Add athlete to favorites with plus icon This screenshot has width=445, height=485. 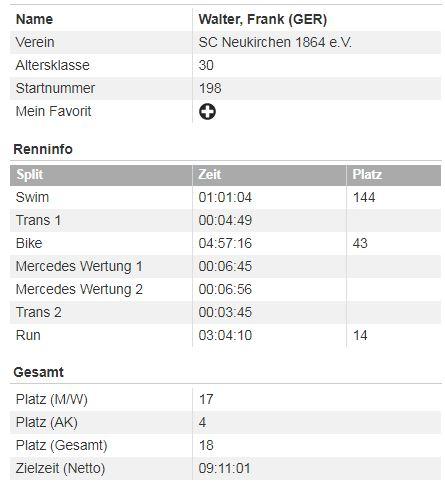point(207,111)
